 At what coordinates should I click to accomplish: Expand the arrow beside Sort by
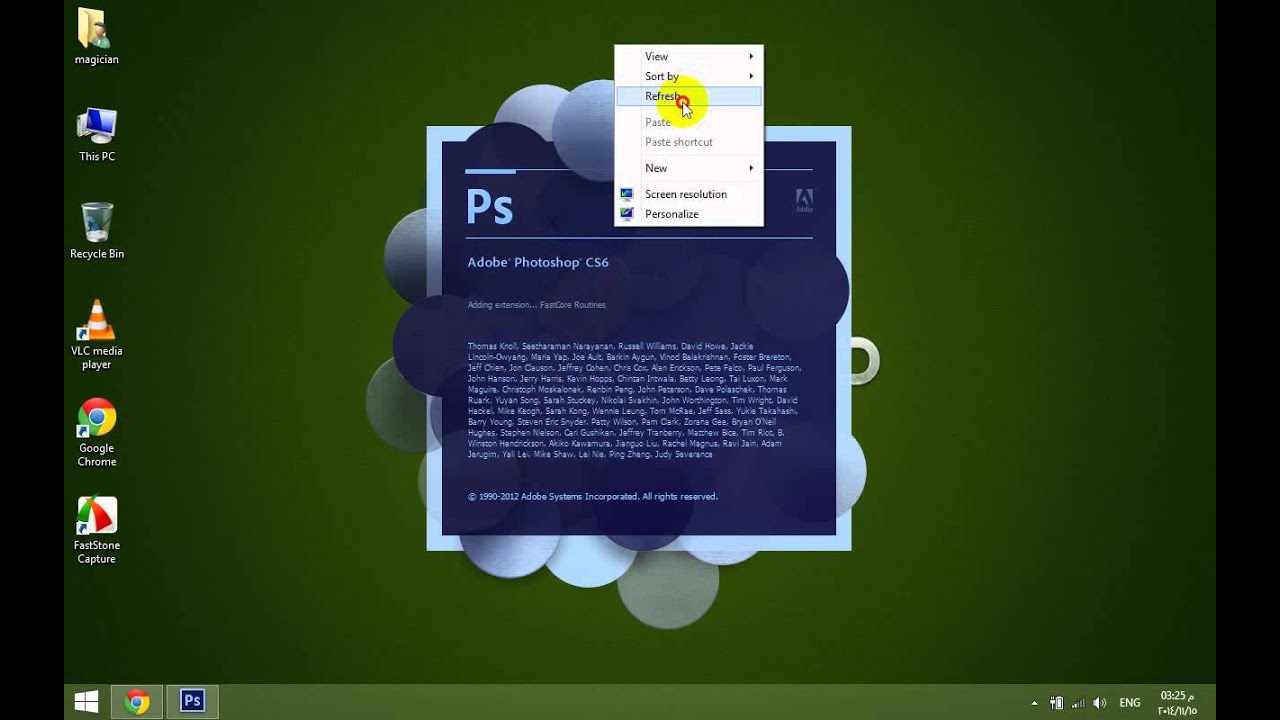(x=751, y=76)
